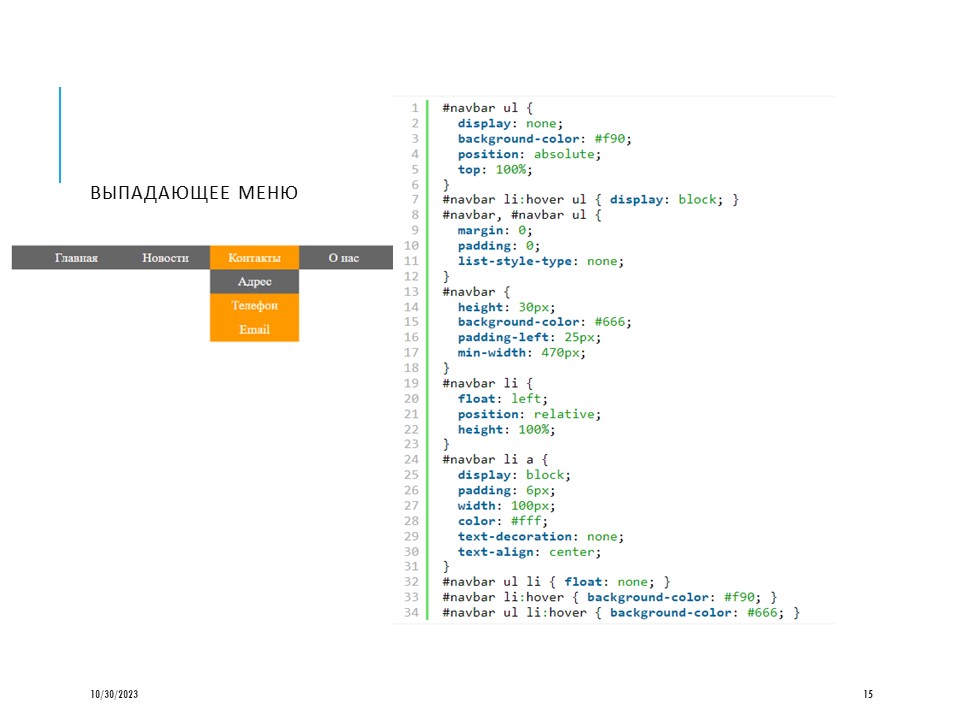Select the slide title ВЫПАДАЮЩЕЕ МЕНЮ

coord(194,193)
